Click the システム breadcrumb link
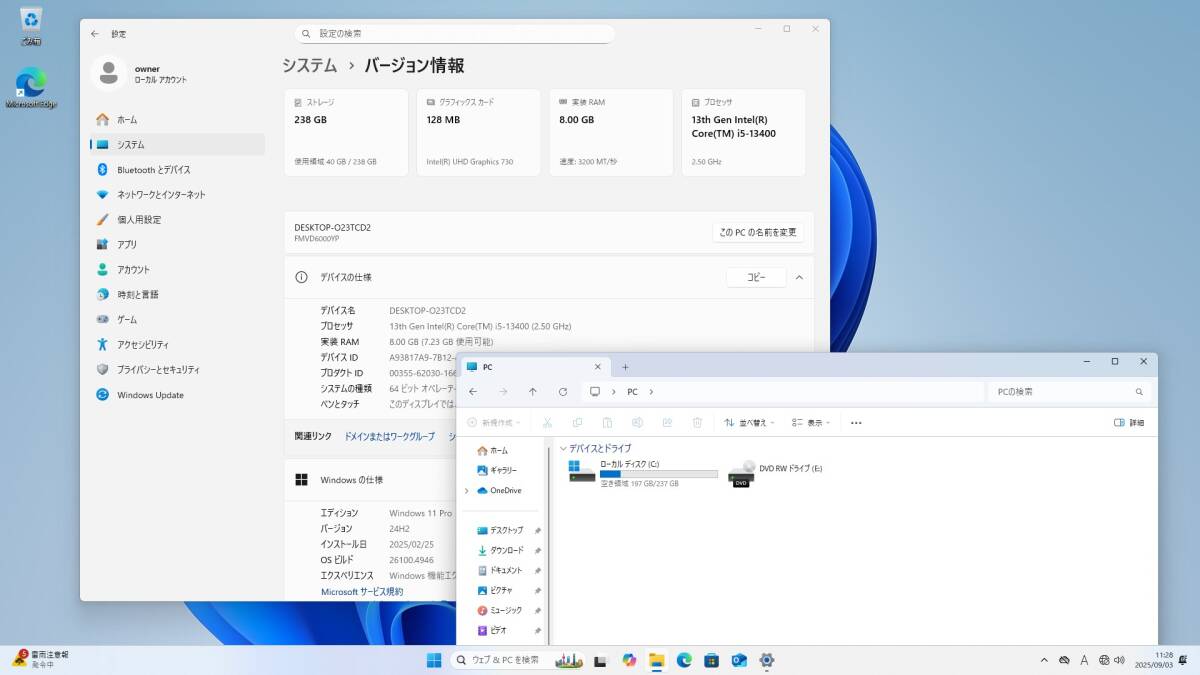This screenshot has height=675, width=1200. pos(310,66)
